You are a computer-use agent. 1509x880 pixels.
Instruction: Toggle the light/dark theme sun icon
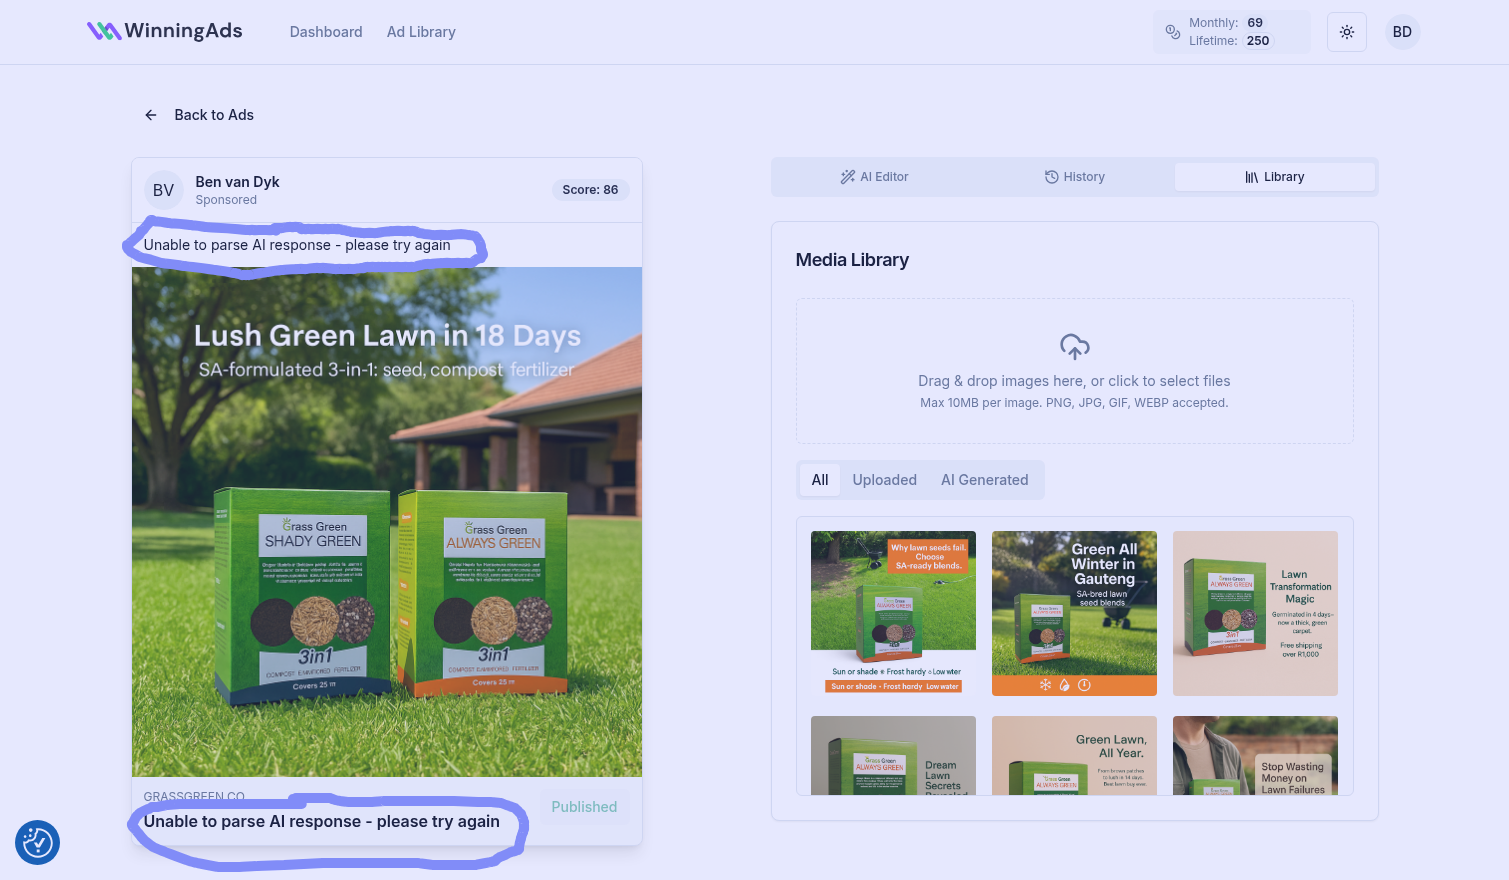[x=1346, y=32]
